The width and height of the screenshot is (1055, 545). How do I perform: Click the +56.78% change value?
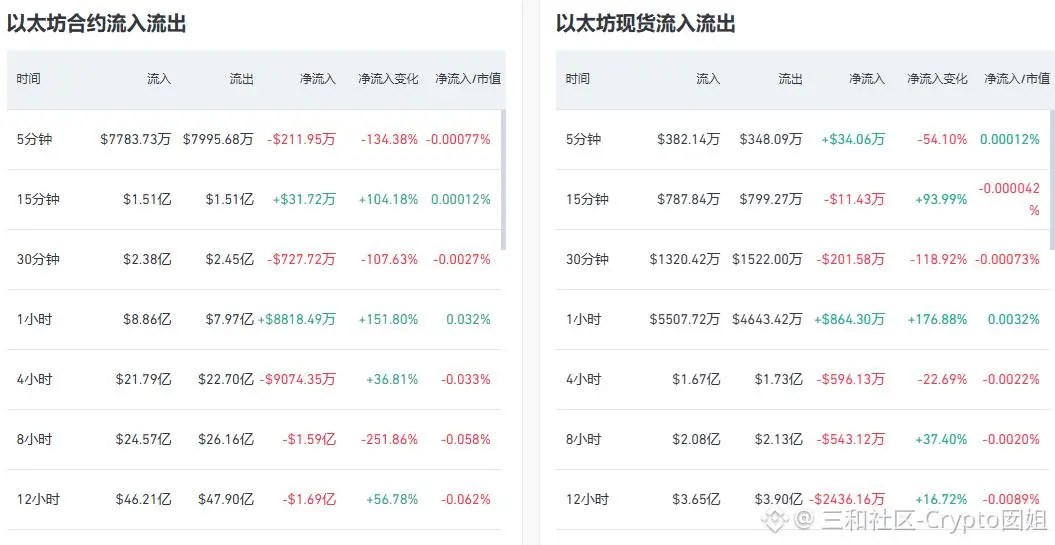pos(392,499)
